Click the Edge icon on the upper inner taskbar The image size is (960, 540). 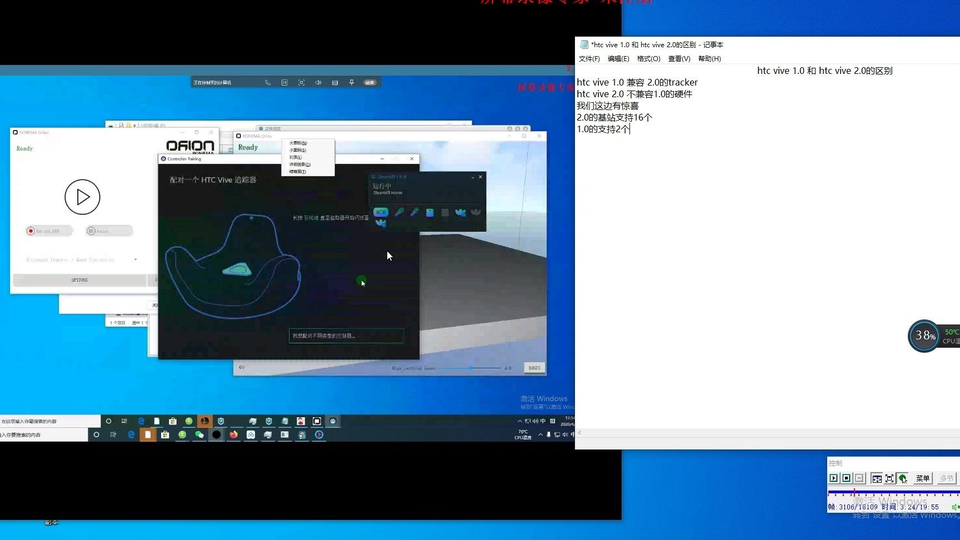coord(141,421)
